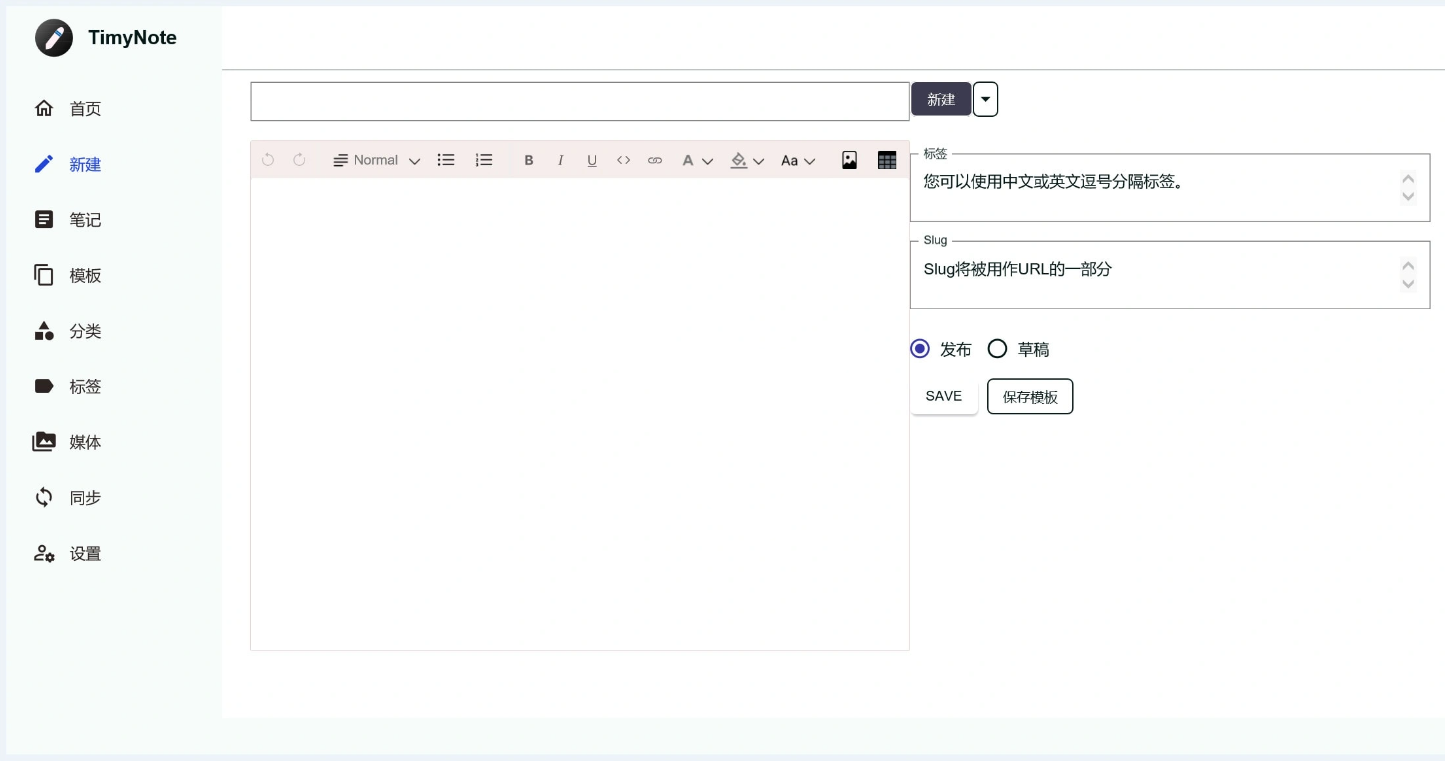
Task: Apply code formatting with the code icon
Action: [x=623, y=160]
